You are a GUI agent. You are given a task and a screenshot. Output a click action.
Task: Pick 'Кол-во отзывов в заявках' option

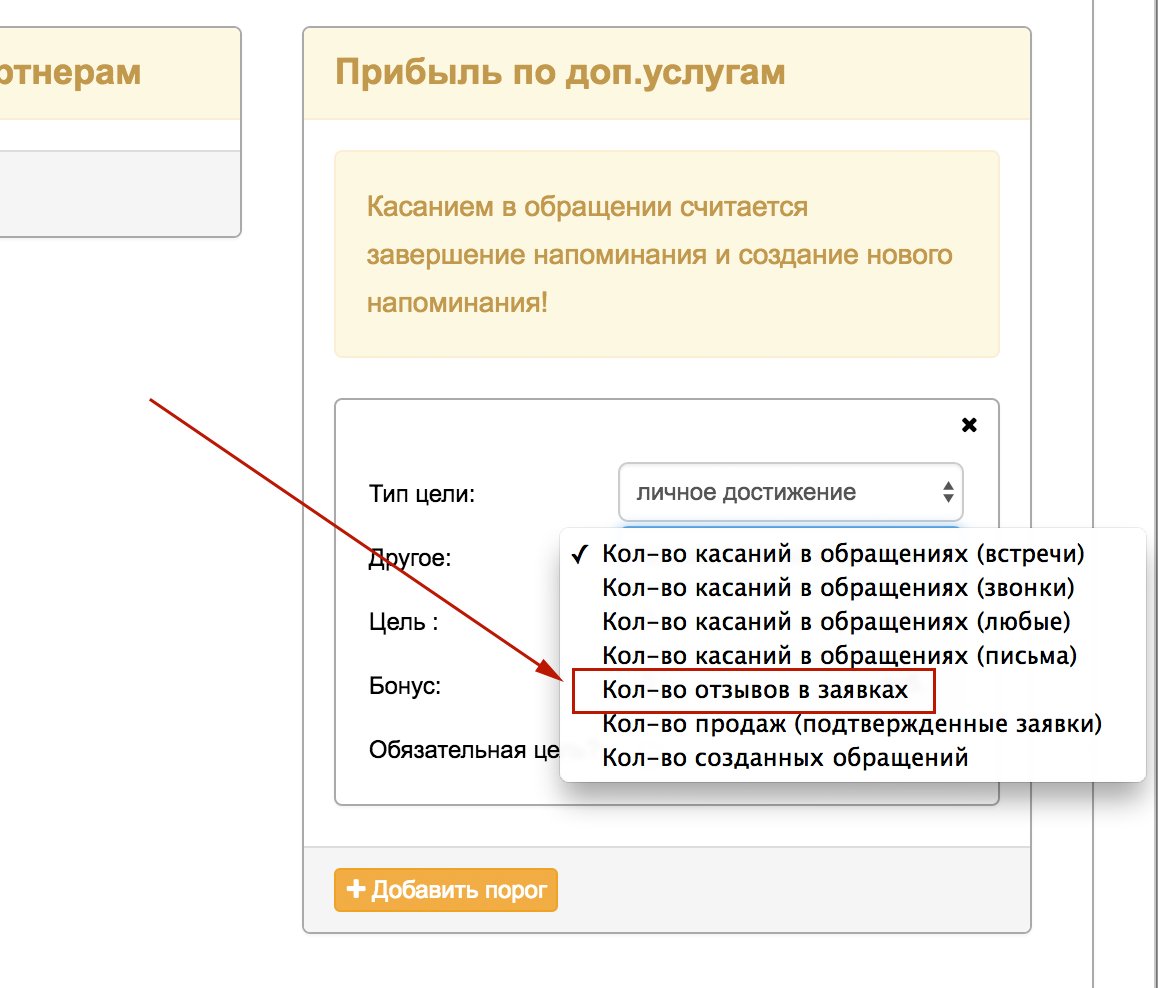[852, 689]
